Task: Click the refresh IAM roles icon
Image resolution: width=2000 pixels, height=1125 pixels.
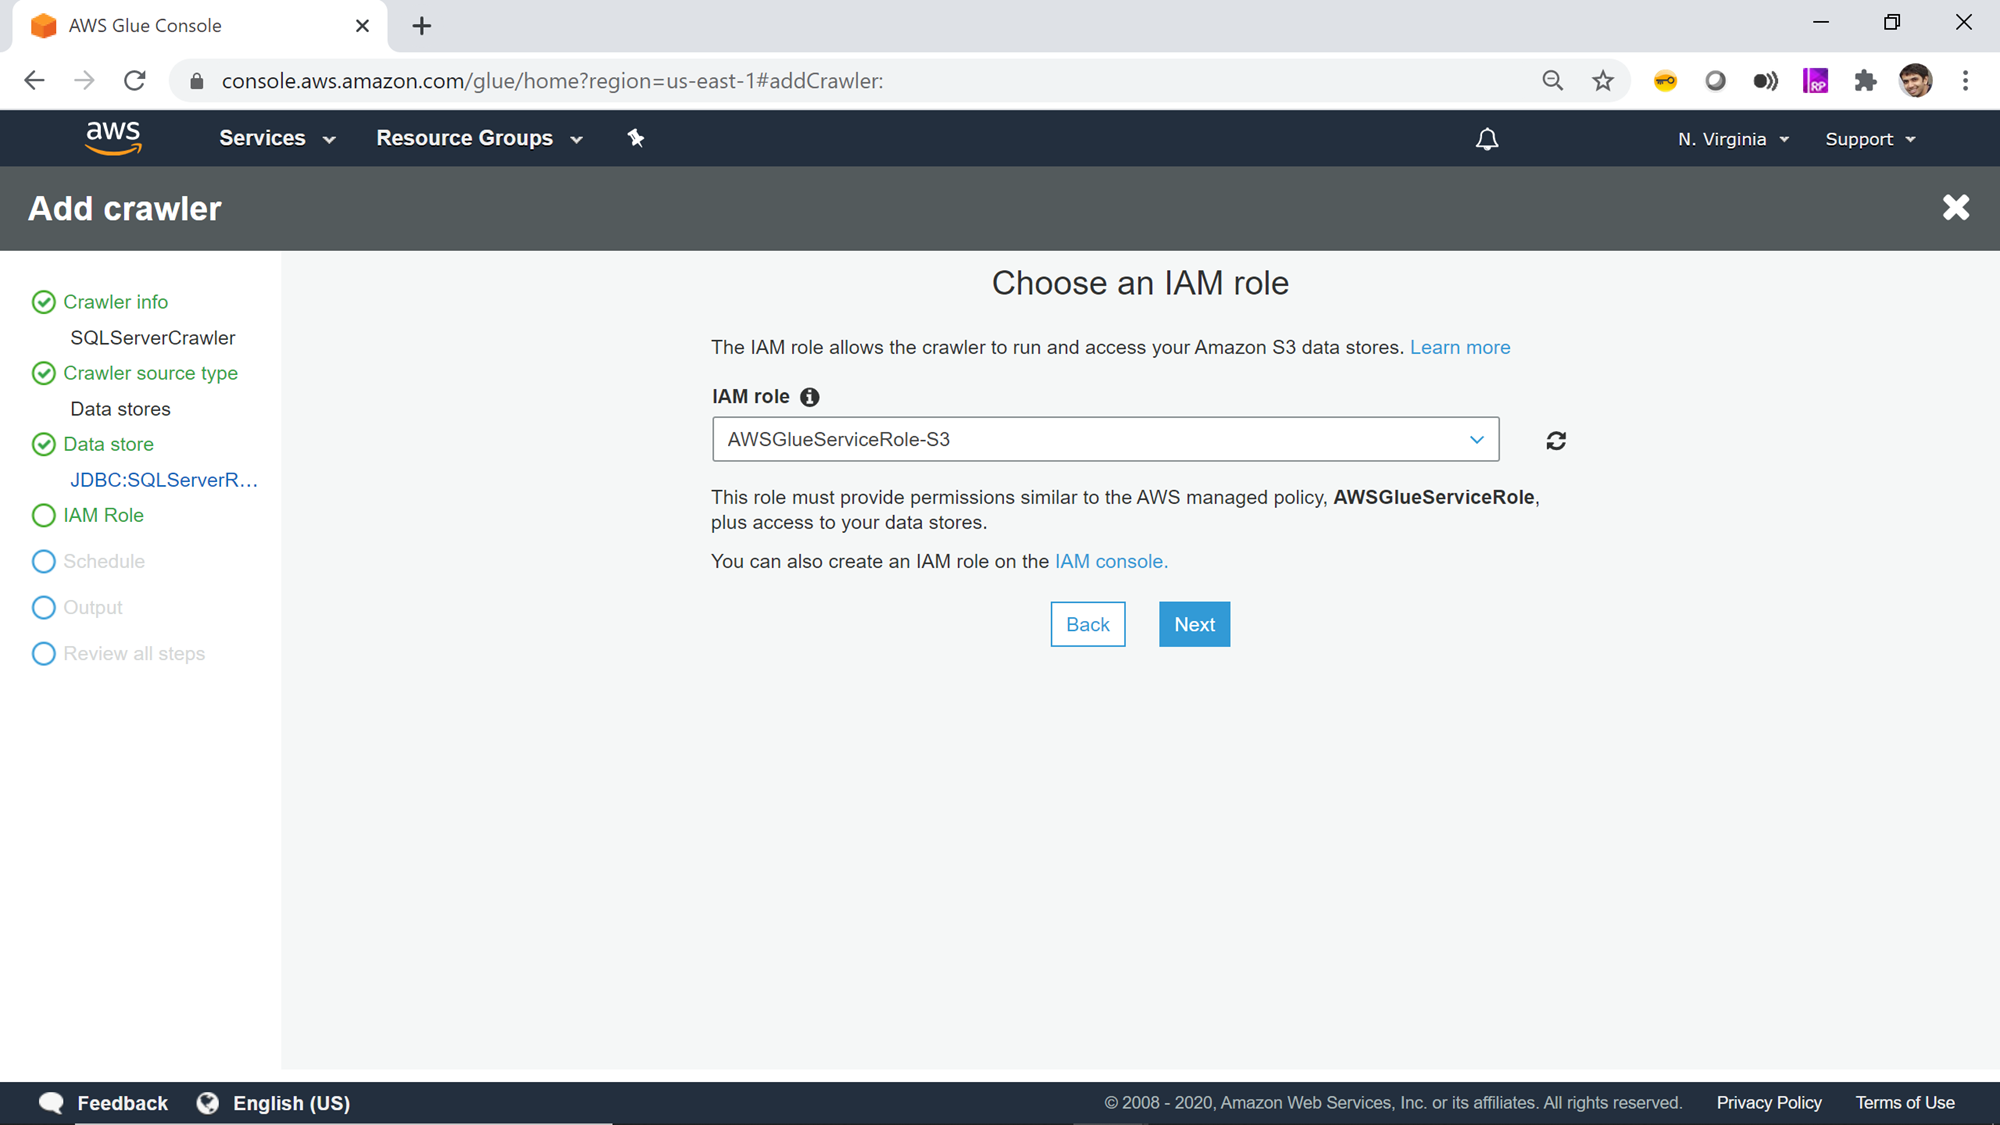Action: click(x=1556, y=441)
